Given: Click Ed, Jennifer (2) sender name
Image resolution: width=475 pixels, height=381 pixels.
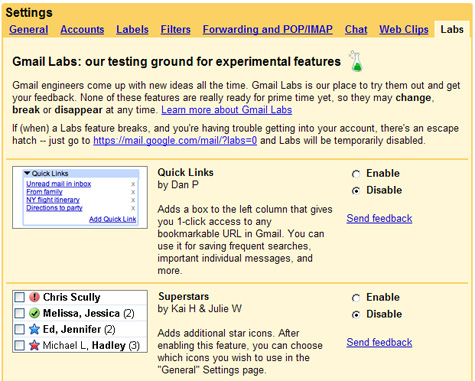Looking at the screenshot, I should 79,330.
